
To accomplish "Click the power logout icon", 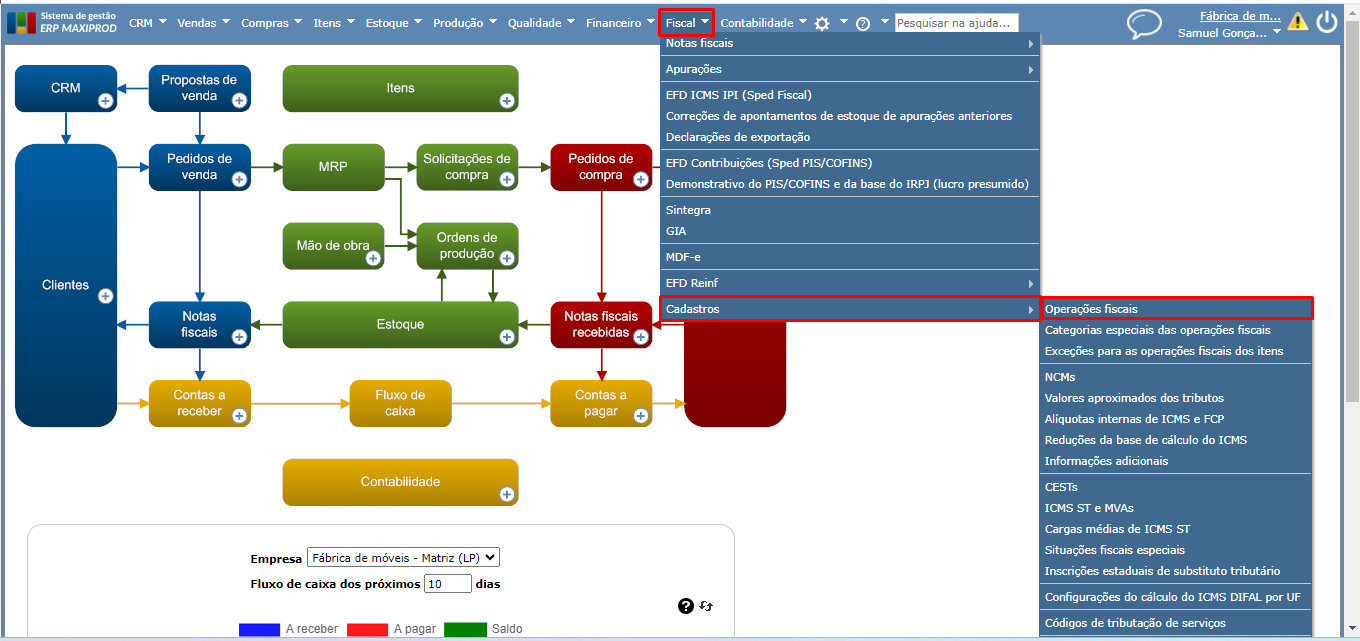I will click(x=1327, y=22).
